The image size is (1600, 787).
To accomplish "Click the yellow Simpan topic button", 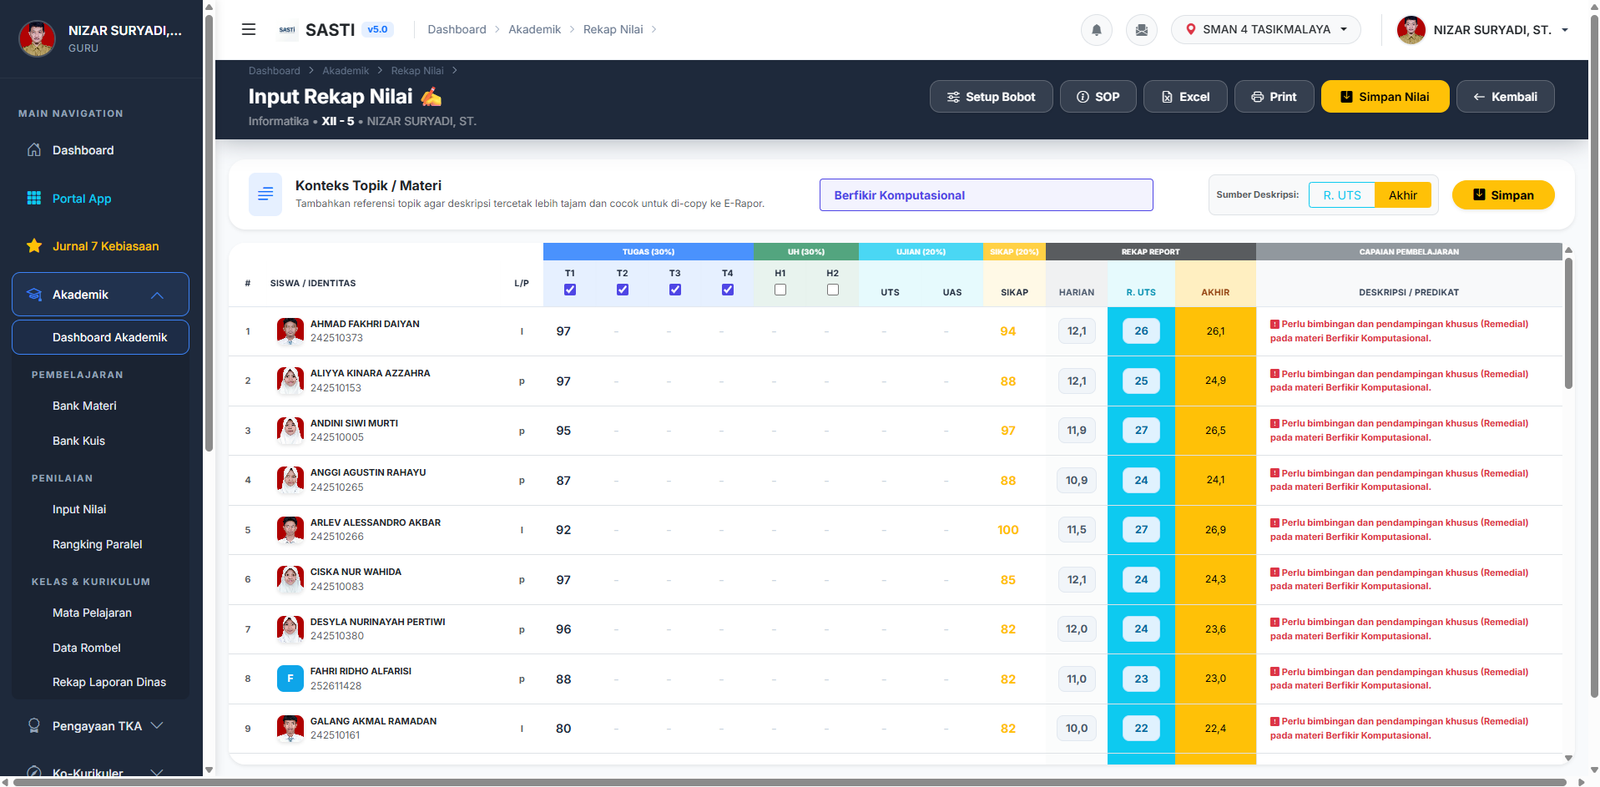I will point(1503,195).
